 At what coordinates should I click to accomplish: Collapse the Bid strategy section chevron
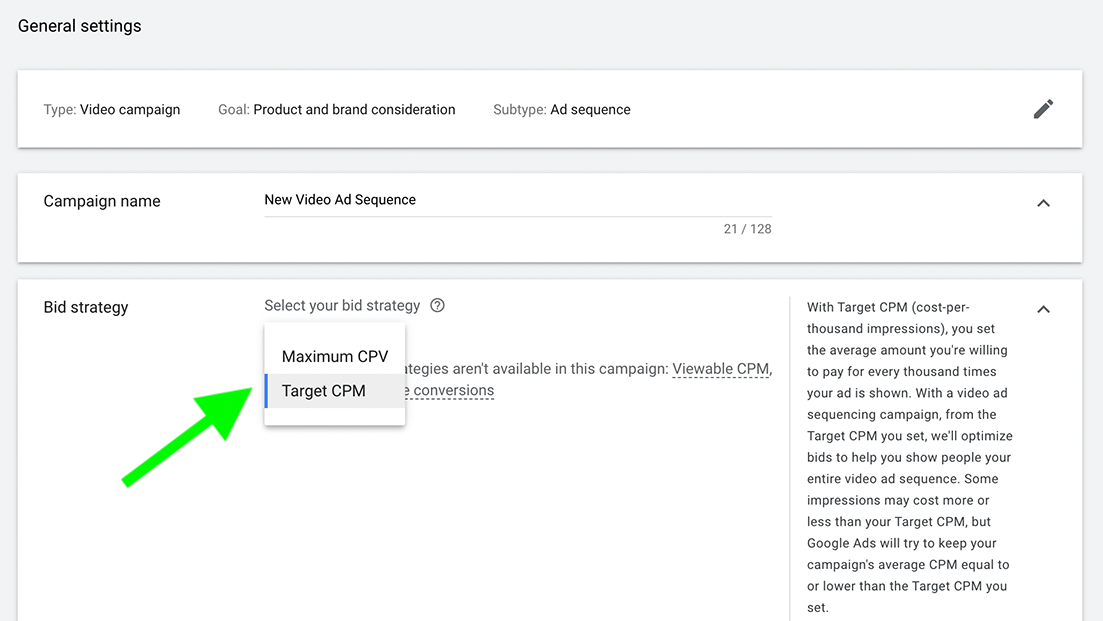click(1043, 309)
